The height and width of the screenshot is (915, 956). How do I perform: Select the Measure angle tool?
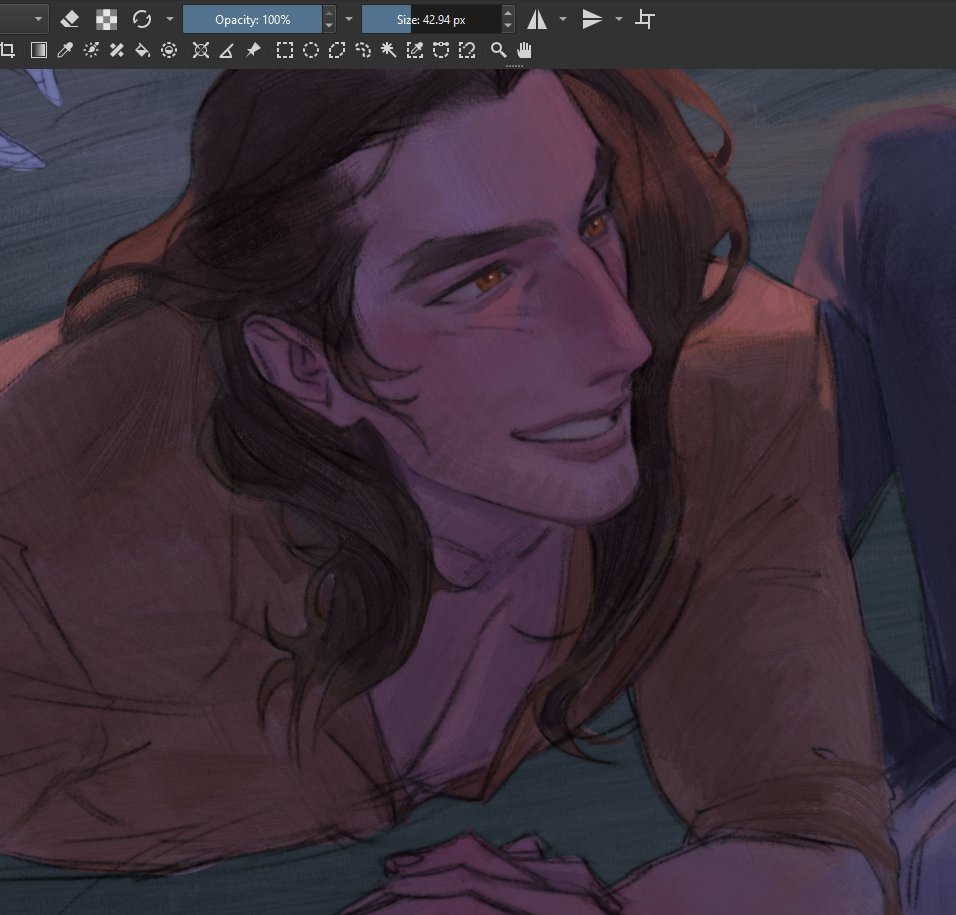[226, 50]
